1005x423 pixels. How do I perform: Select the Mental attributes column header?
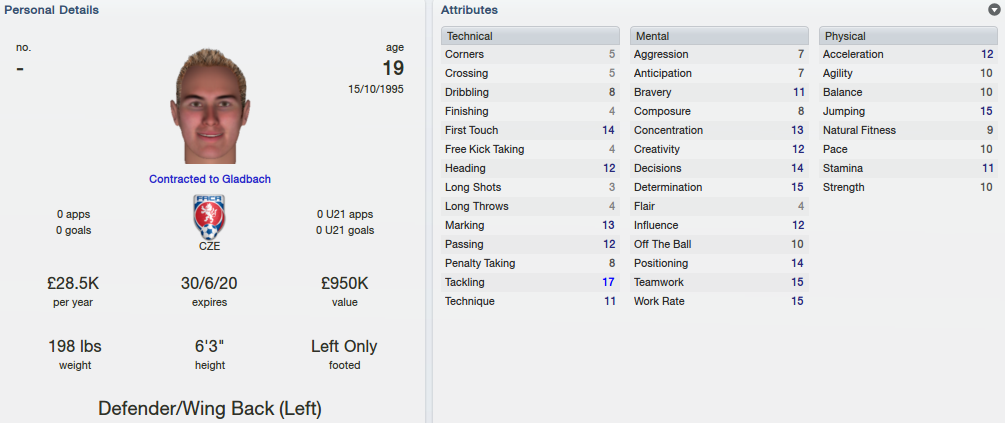click(719, 36)
